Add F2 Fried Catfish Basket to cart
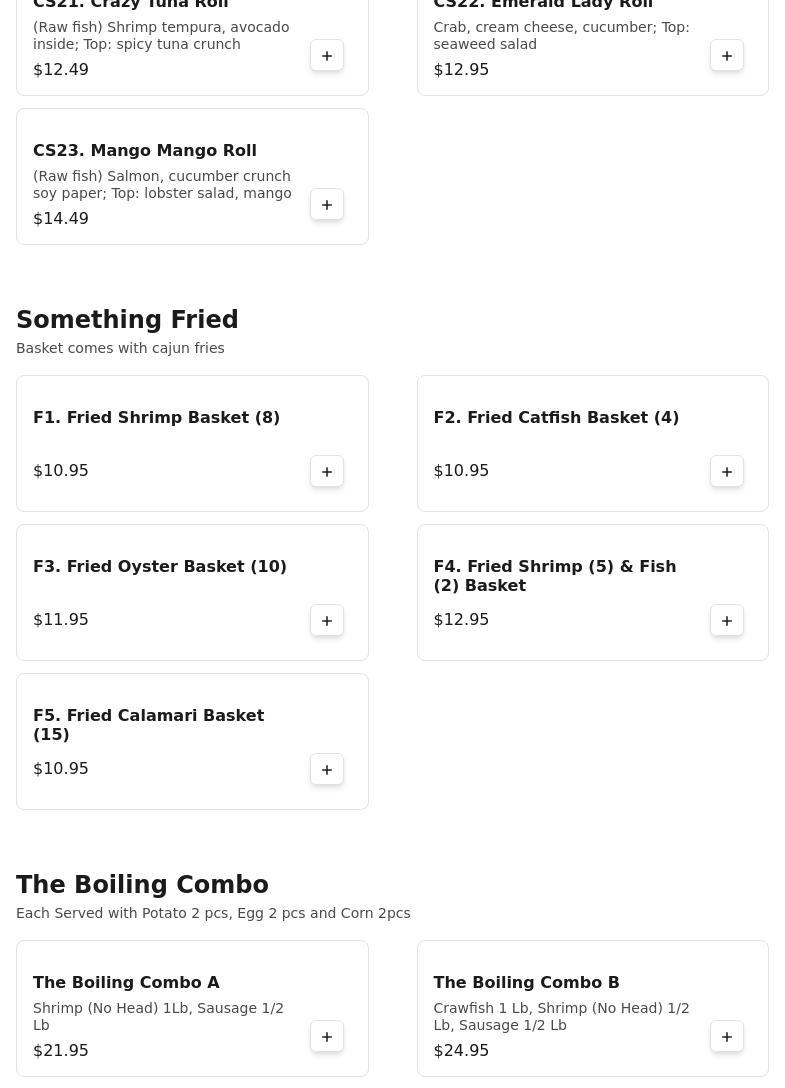785x1088 pixels. (x=727, y=472)
